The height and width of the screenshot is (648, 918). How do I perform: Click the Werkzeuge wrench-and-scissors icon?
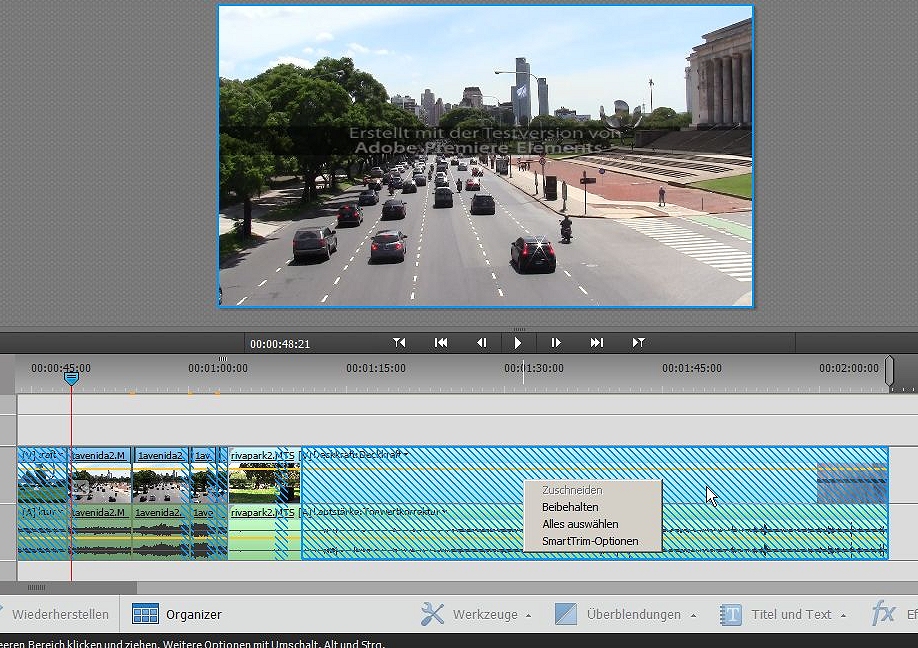(433, 614)
